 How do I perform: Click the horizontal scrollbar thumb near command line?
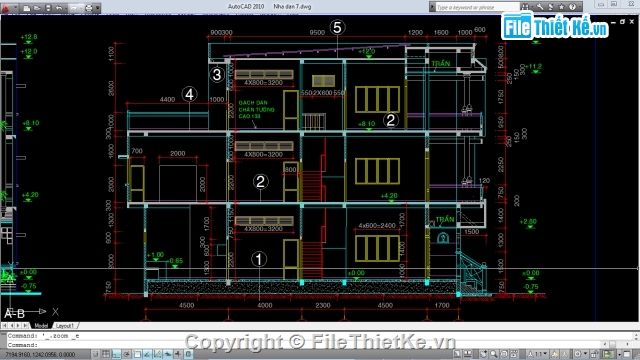coord(612,344)
